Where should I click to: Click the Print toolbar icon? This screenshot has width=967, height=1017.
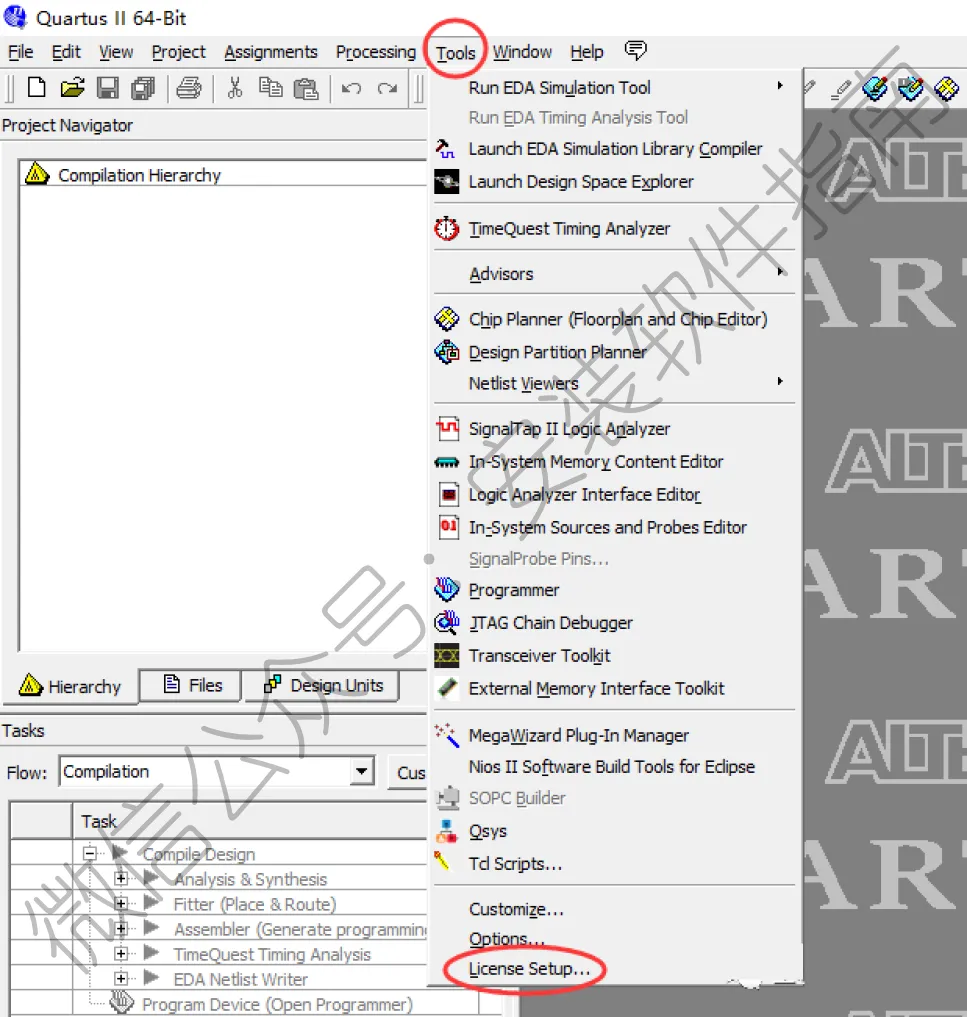pos(189,88)
